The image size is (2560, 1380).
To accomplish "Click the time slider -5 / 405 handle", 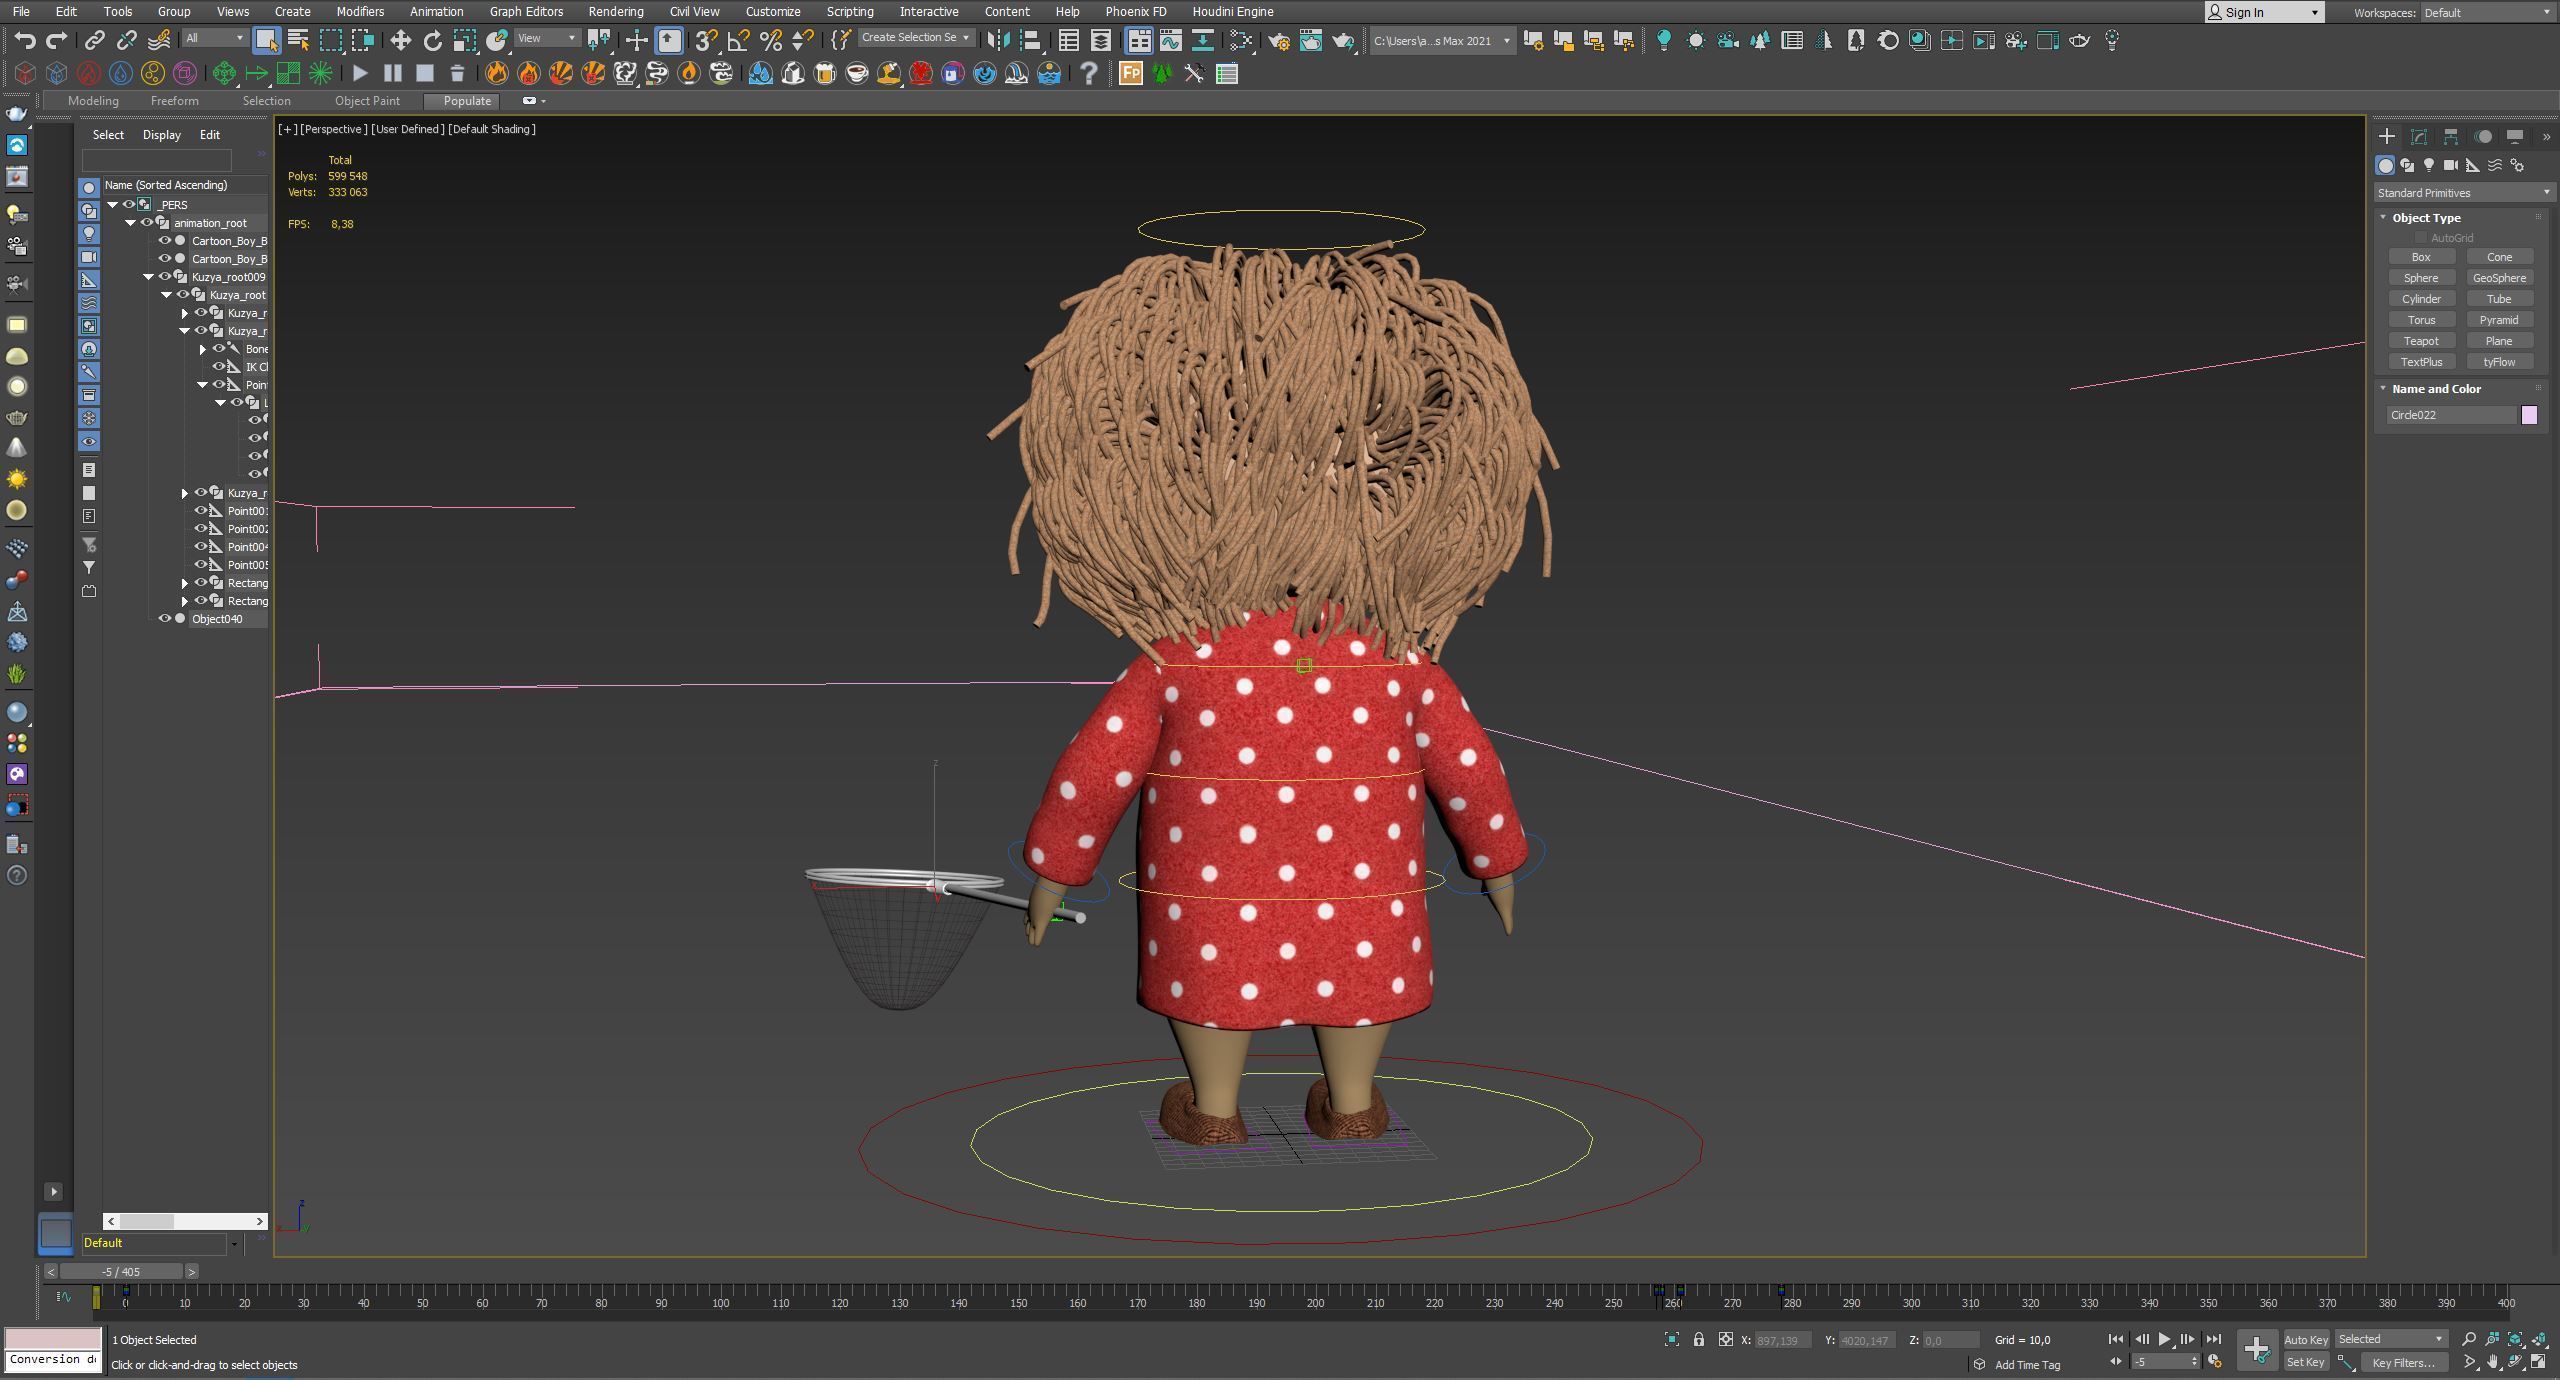I will coord(121,1271).
